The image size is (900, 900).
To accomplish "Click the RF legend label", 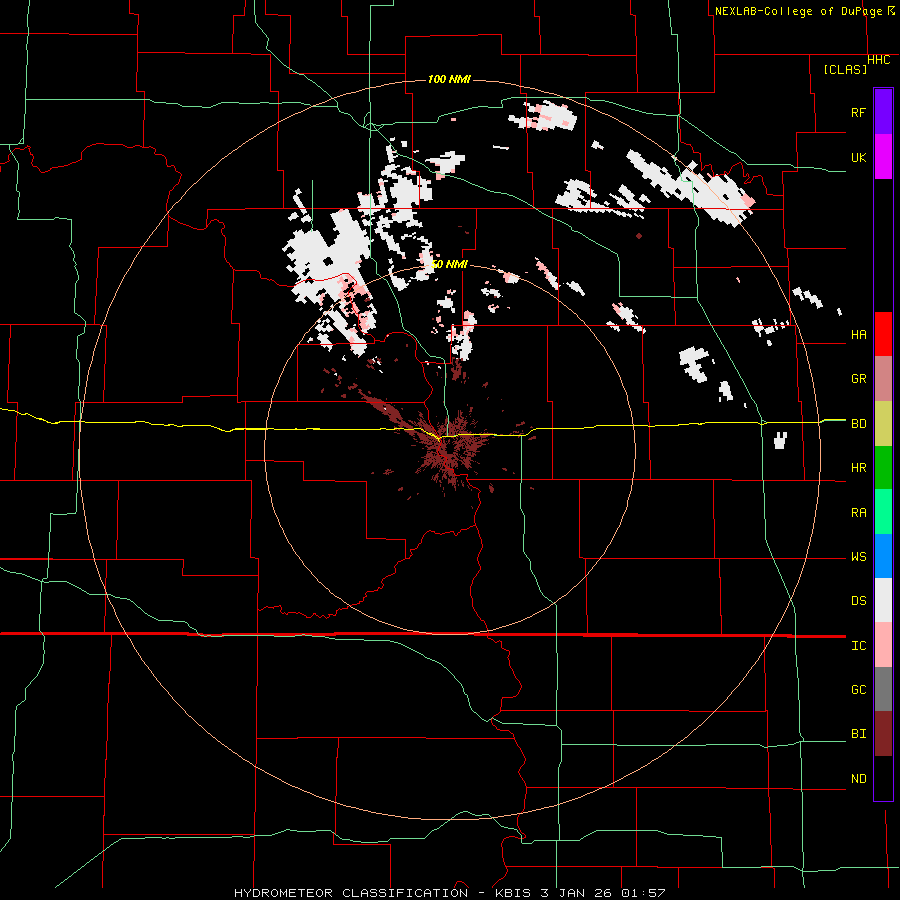I will pyautogui.click(x=858, y=112).
